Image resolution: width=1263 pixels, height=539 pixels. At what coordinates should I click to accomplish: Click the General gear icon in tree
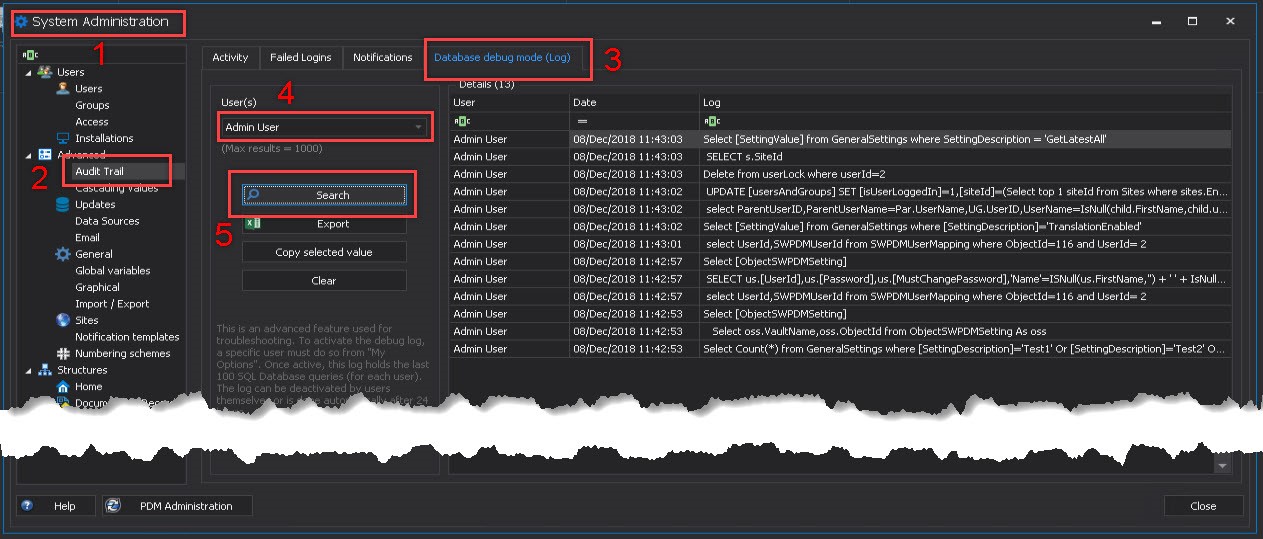coord(63,254)
